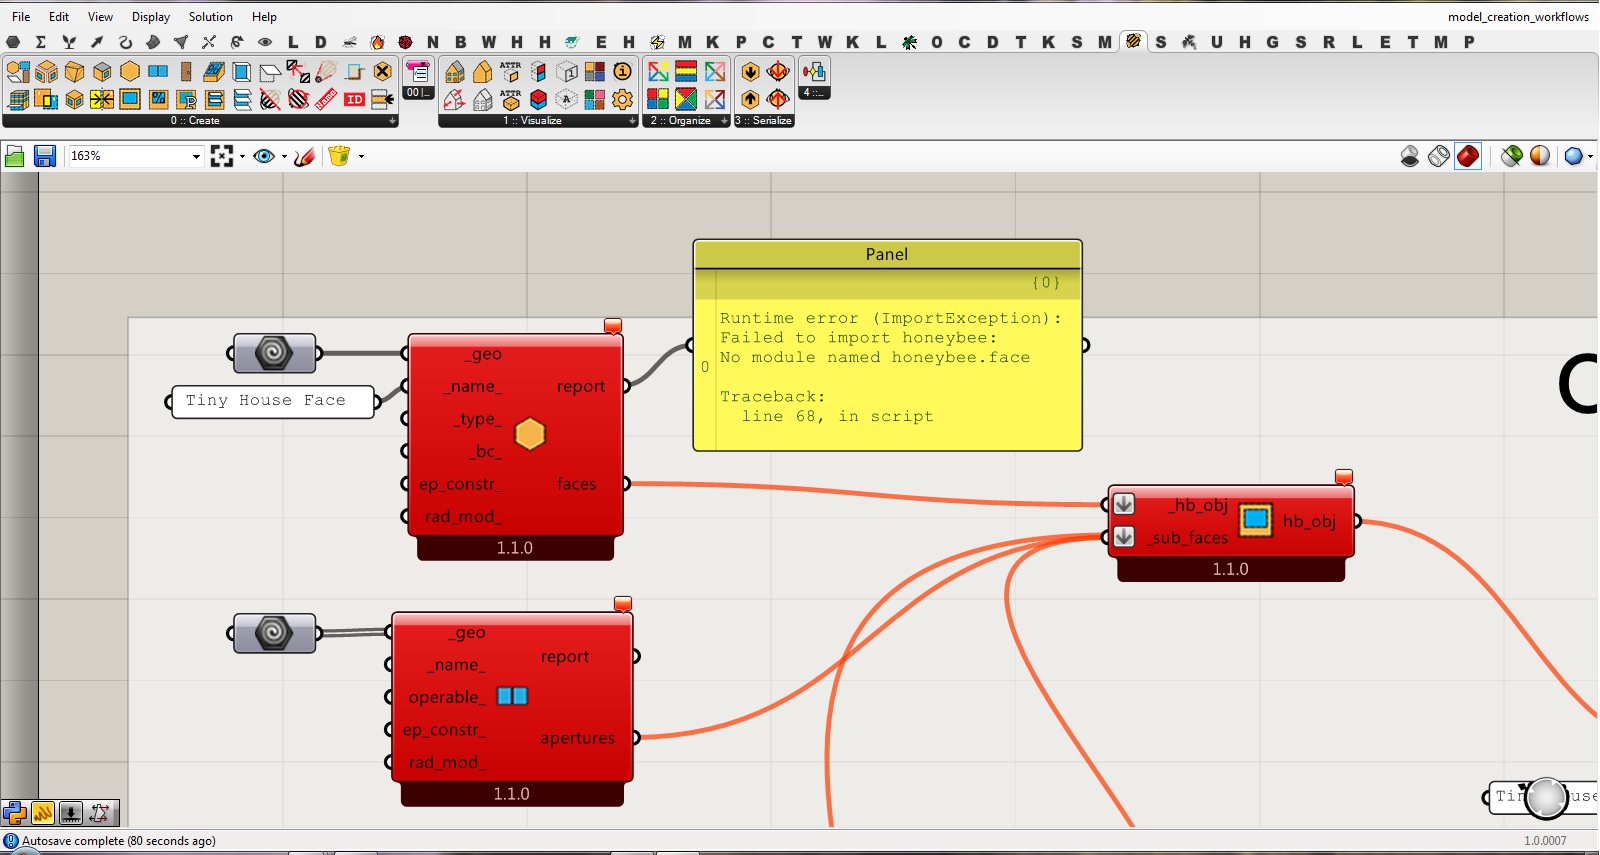Click the Zoom Extents icon

222,156
